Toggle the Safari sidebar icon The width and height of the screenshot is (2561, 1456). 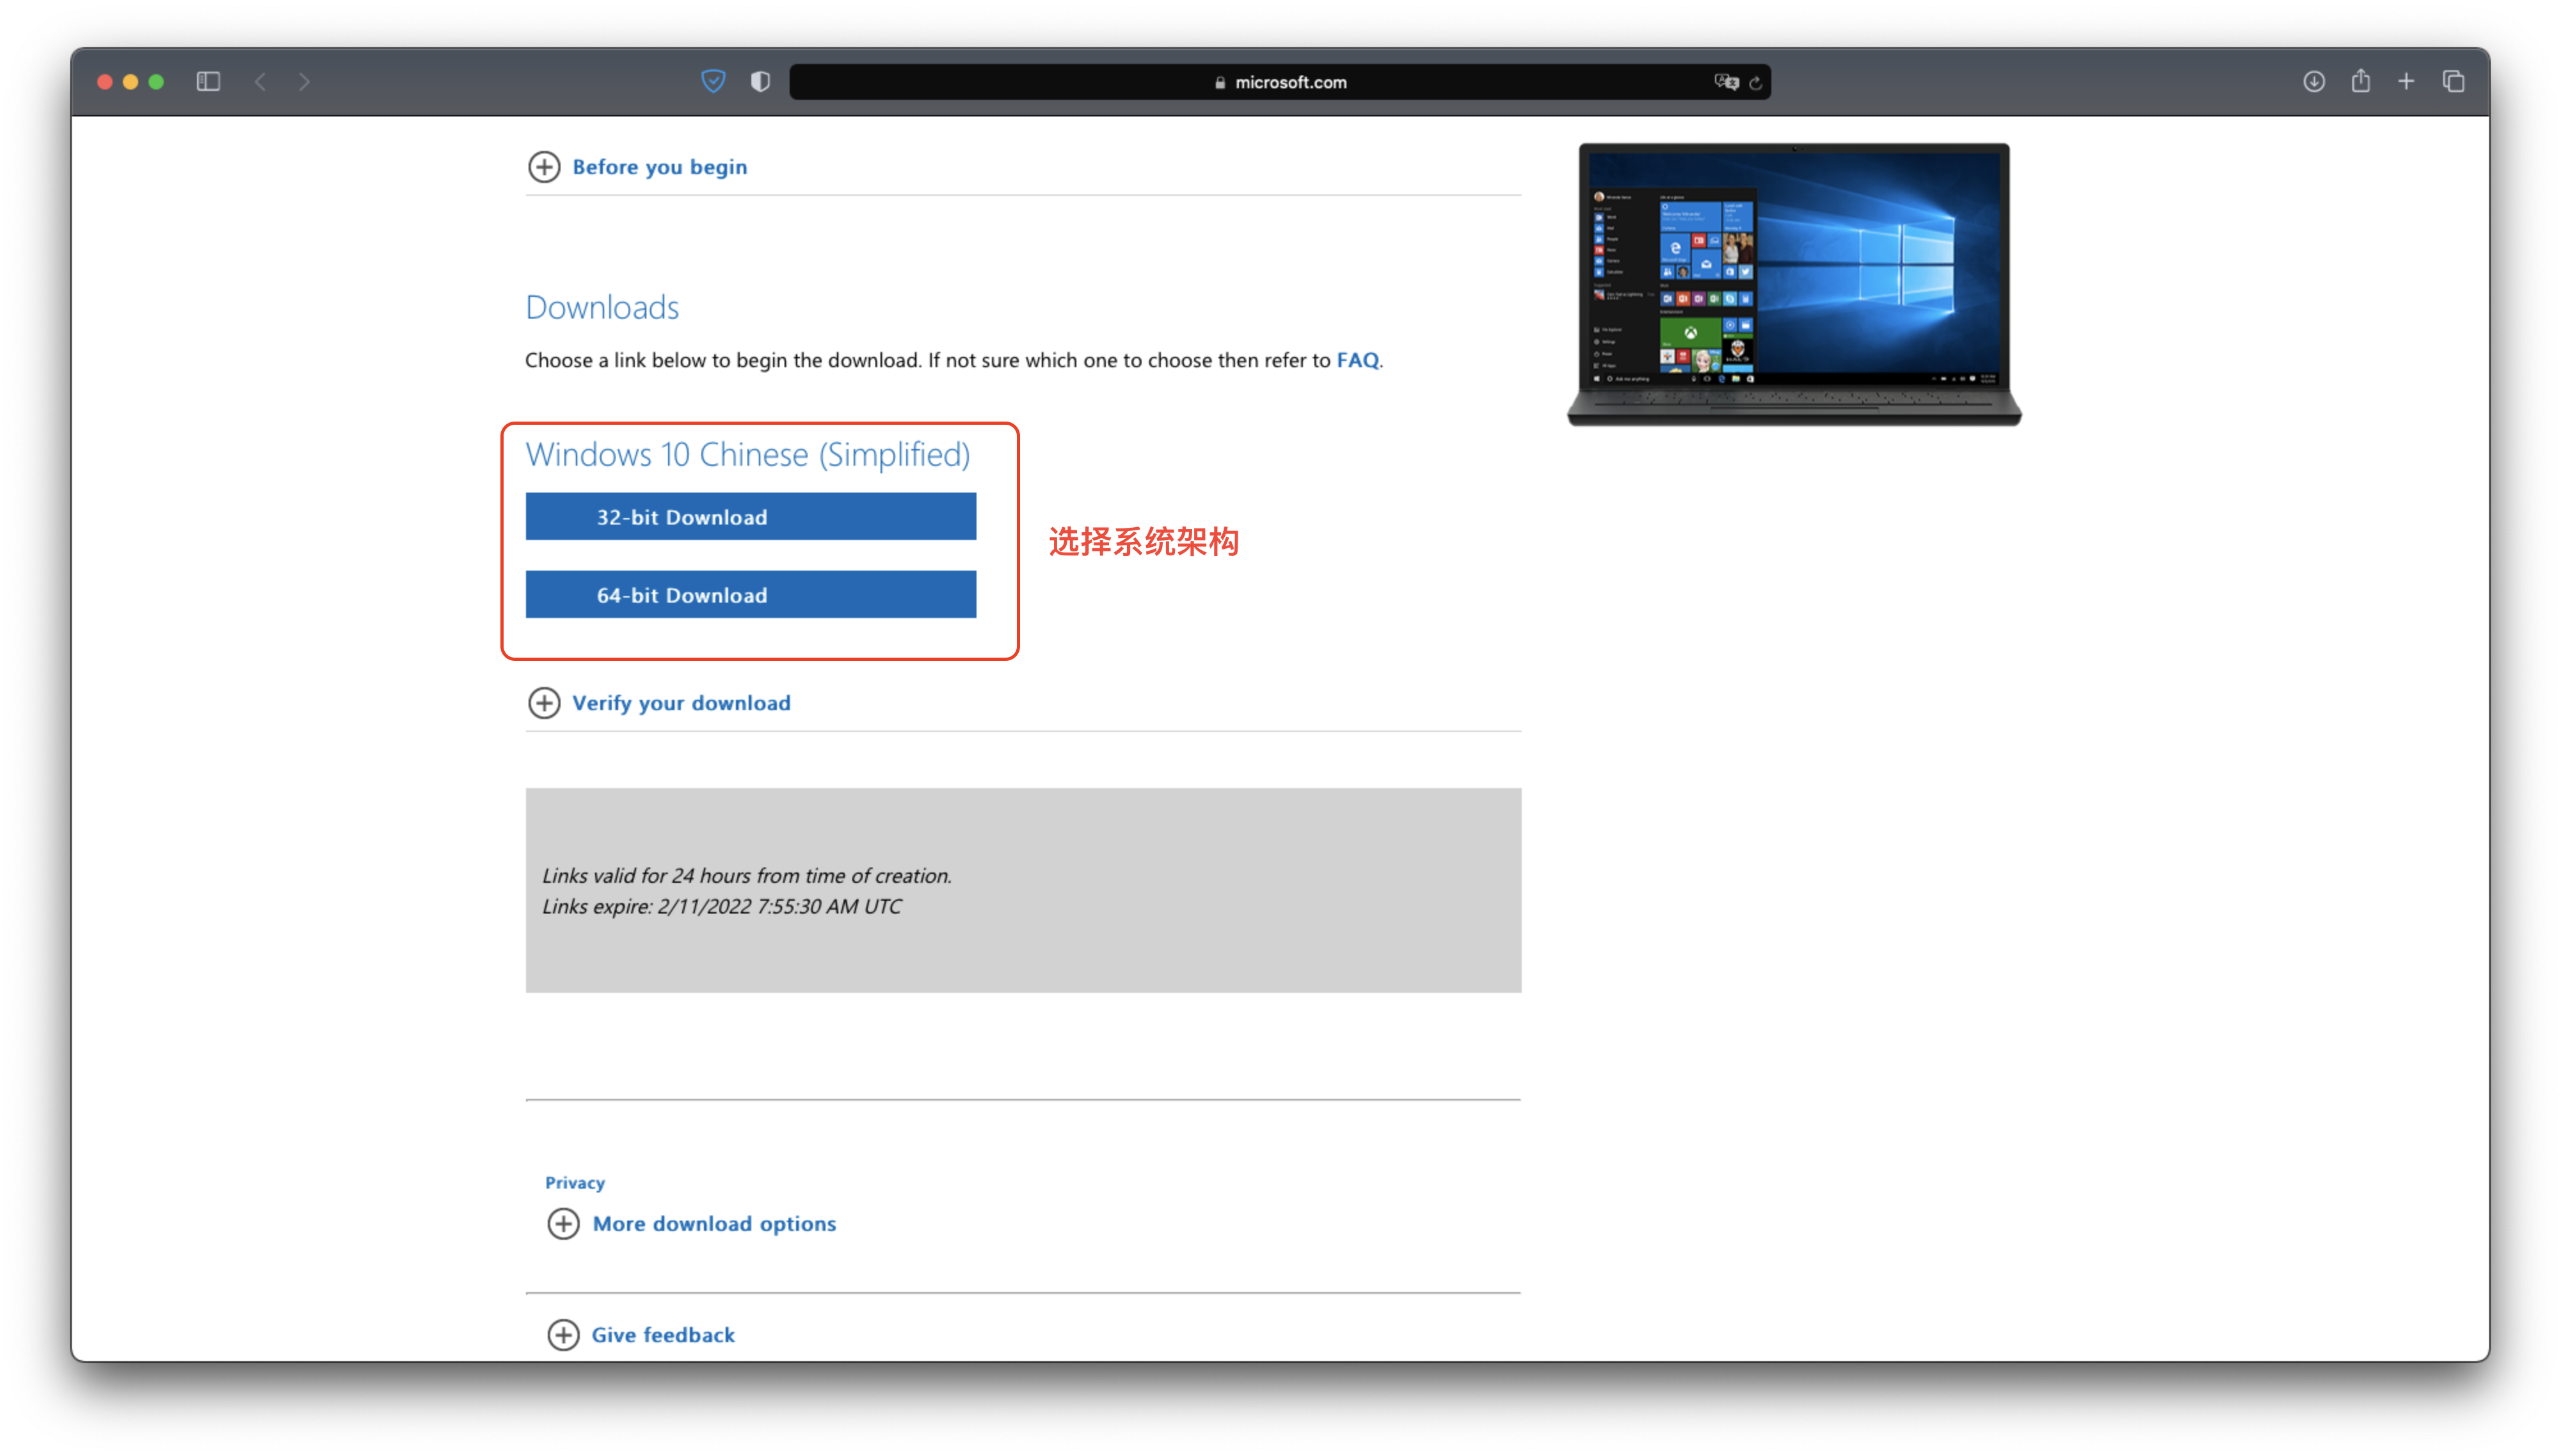pos(208,81)
